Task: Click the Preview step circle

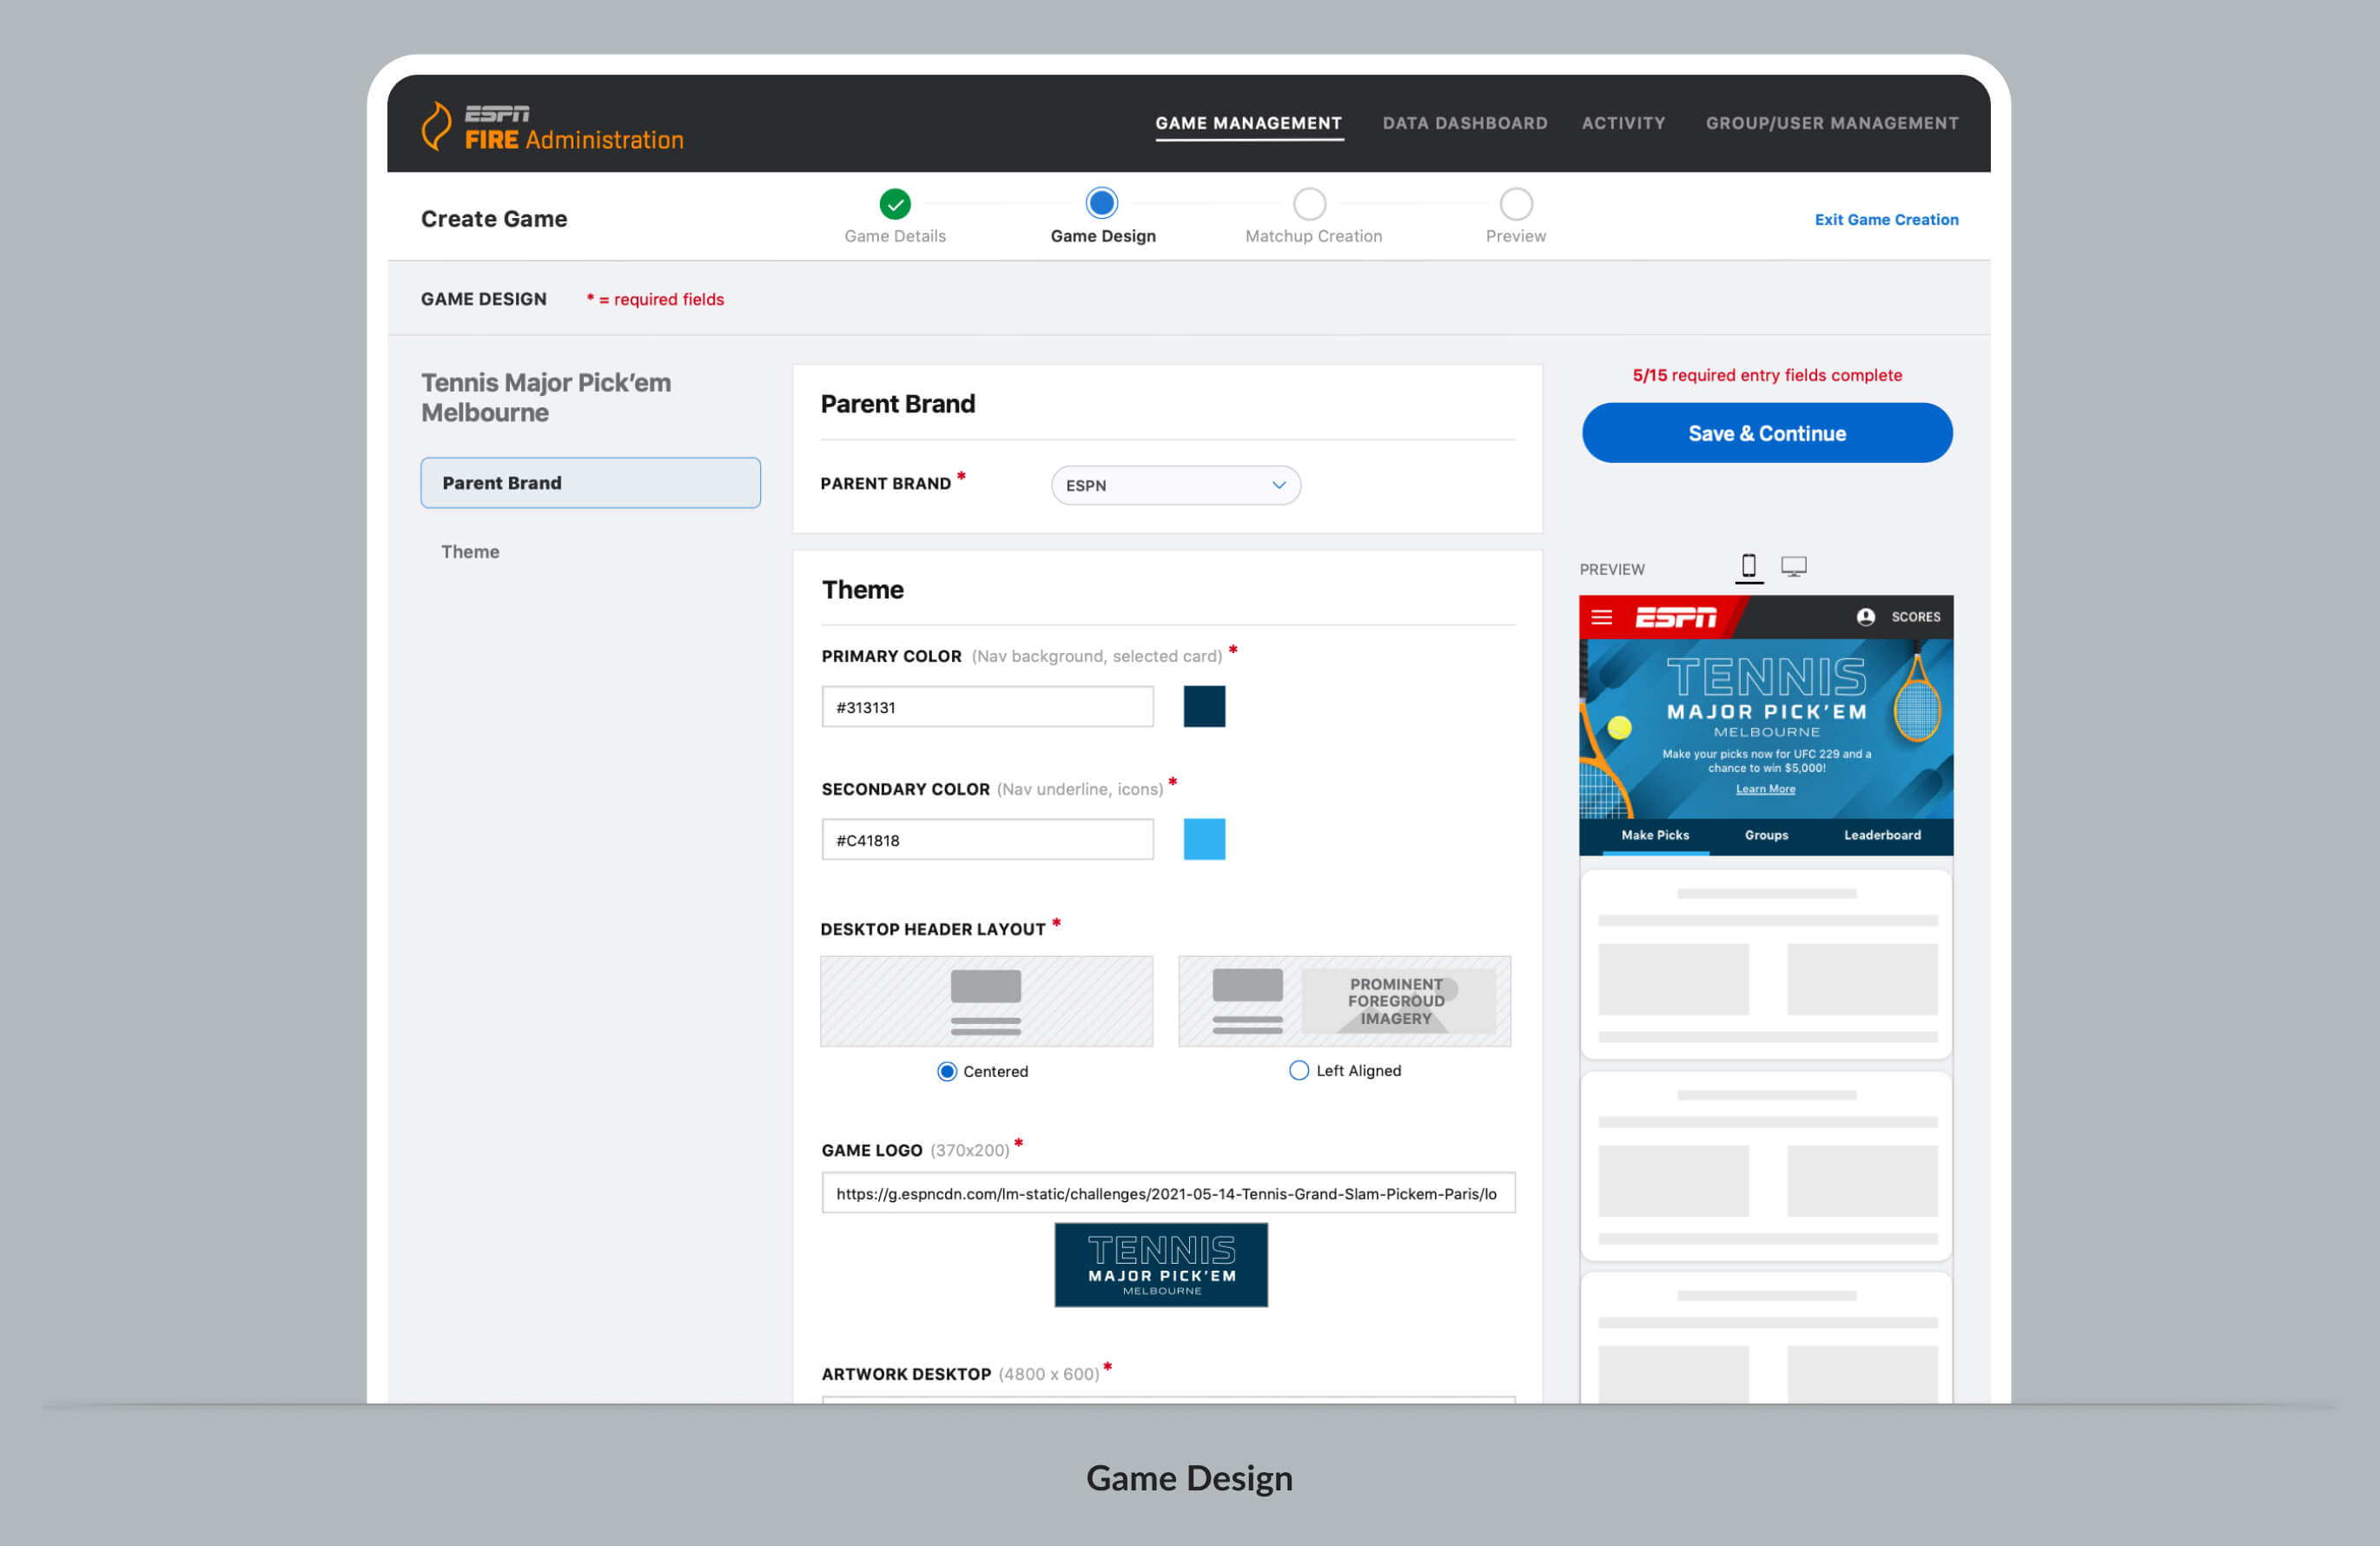Action: 1515,204
